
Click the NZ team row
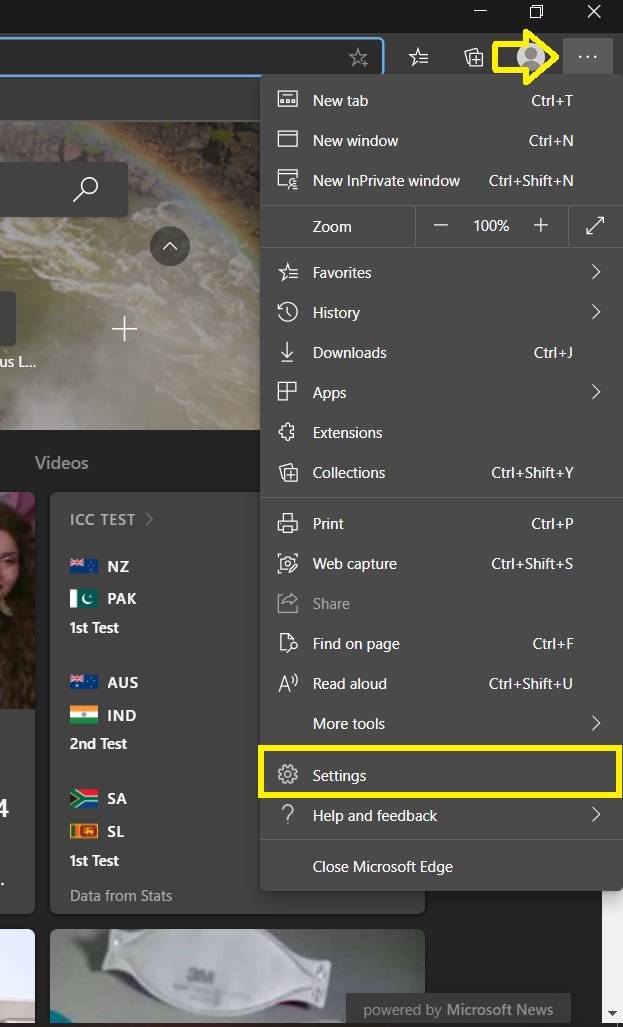(100, 566)
